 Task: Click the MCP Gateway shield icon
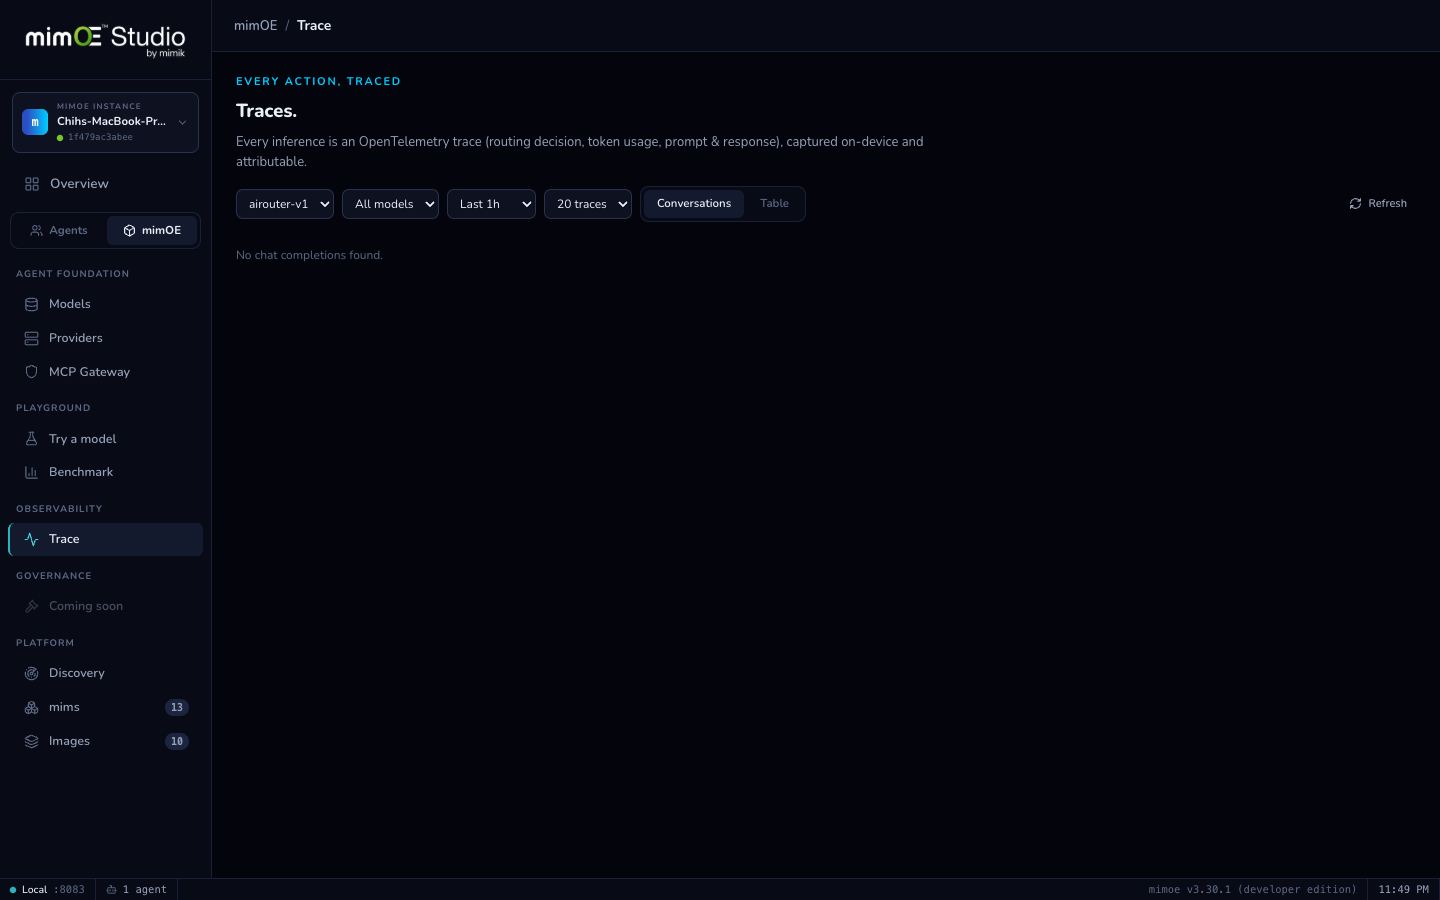pyautogui.click(x=31, y=372)
